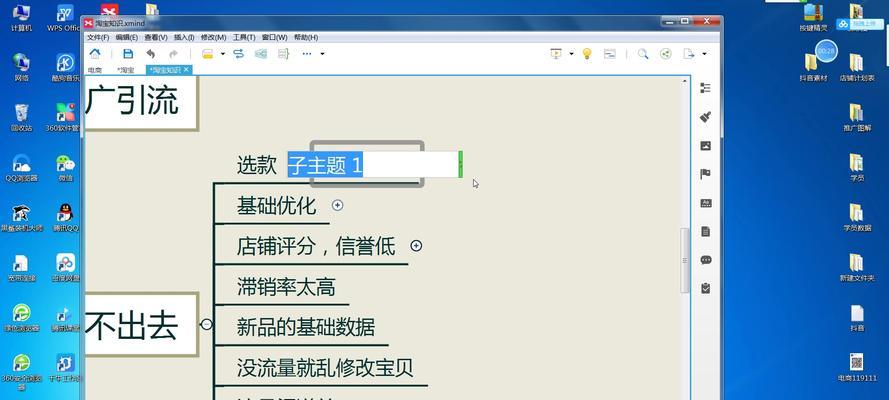889x400 pixels.
Task: Open 抖音素材 desktop folder
Action: (813, 67)
